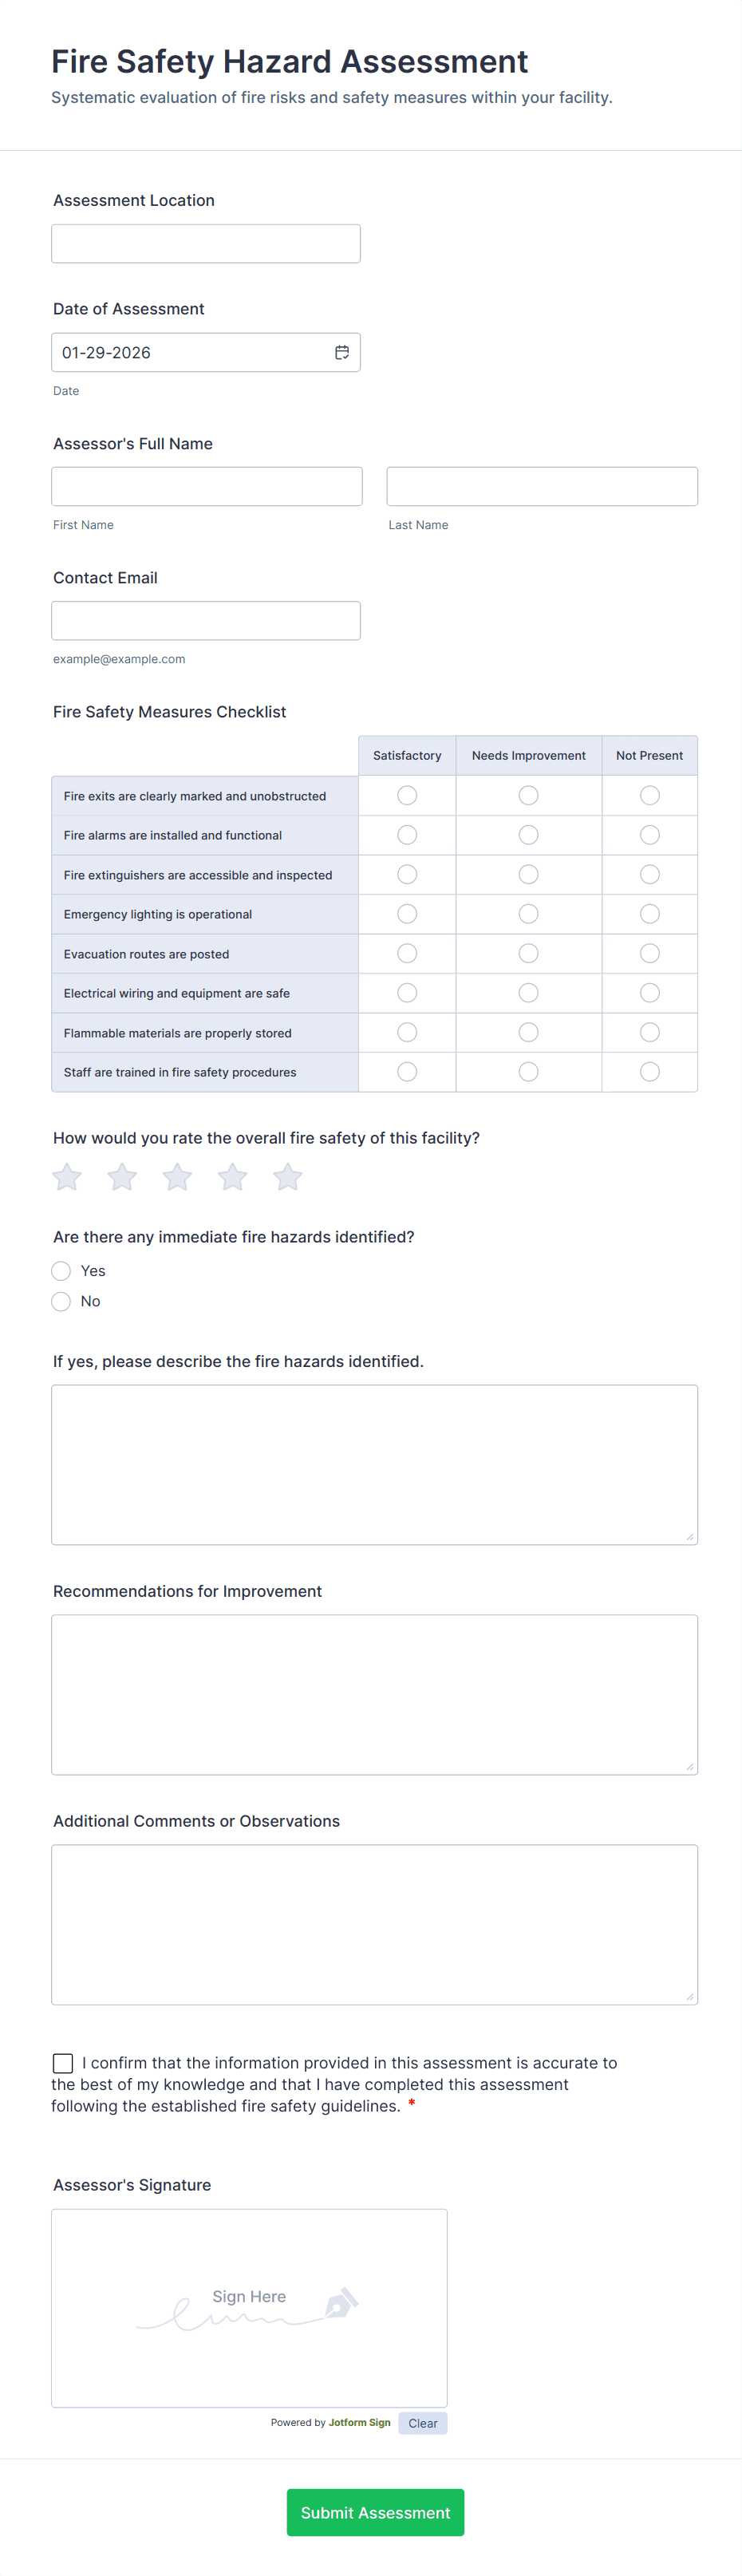
Task: Click the Contact Email field
Action: point(205,620)
